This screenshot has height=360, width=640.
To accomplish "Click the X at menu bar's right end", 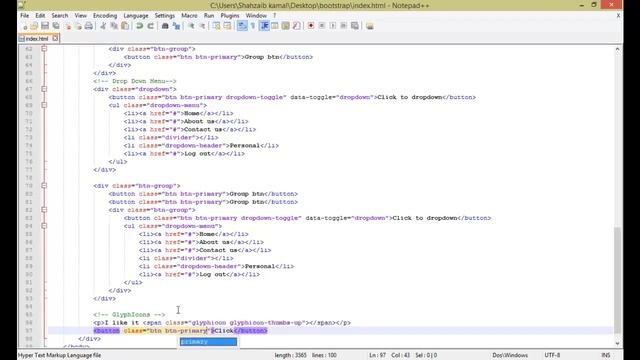I will pyautogui.click(x=618, y=16).
